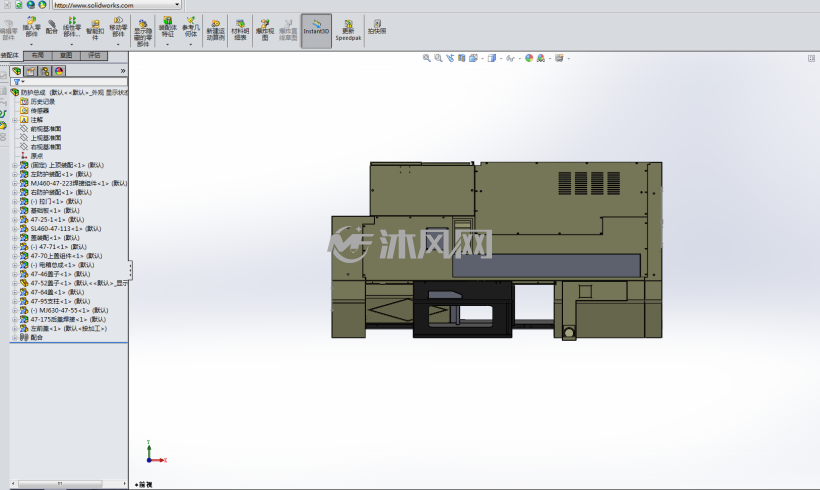Open Display Style cube icon
Viewport: 820px width, 490px height.
pyautogui.click(x=492, y=58)
